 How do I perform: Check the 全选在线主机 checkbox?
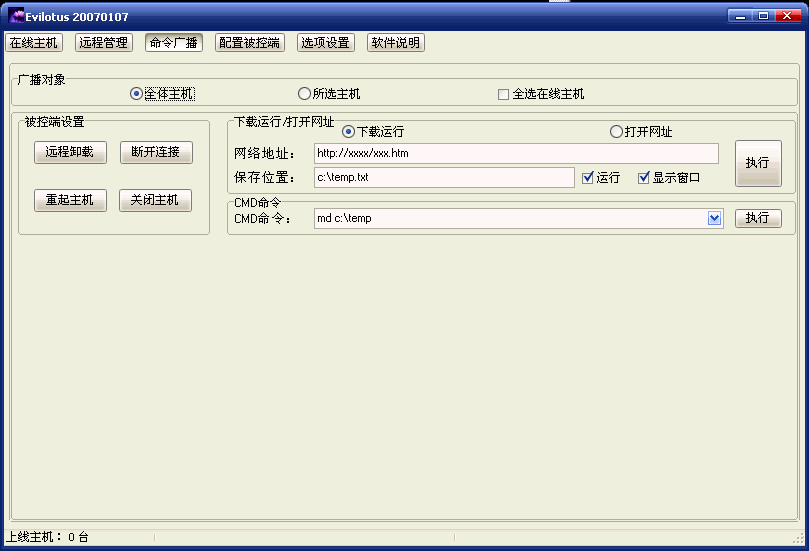(504, 95)
